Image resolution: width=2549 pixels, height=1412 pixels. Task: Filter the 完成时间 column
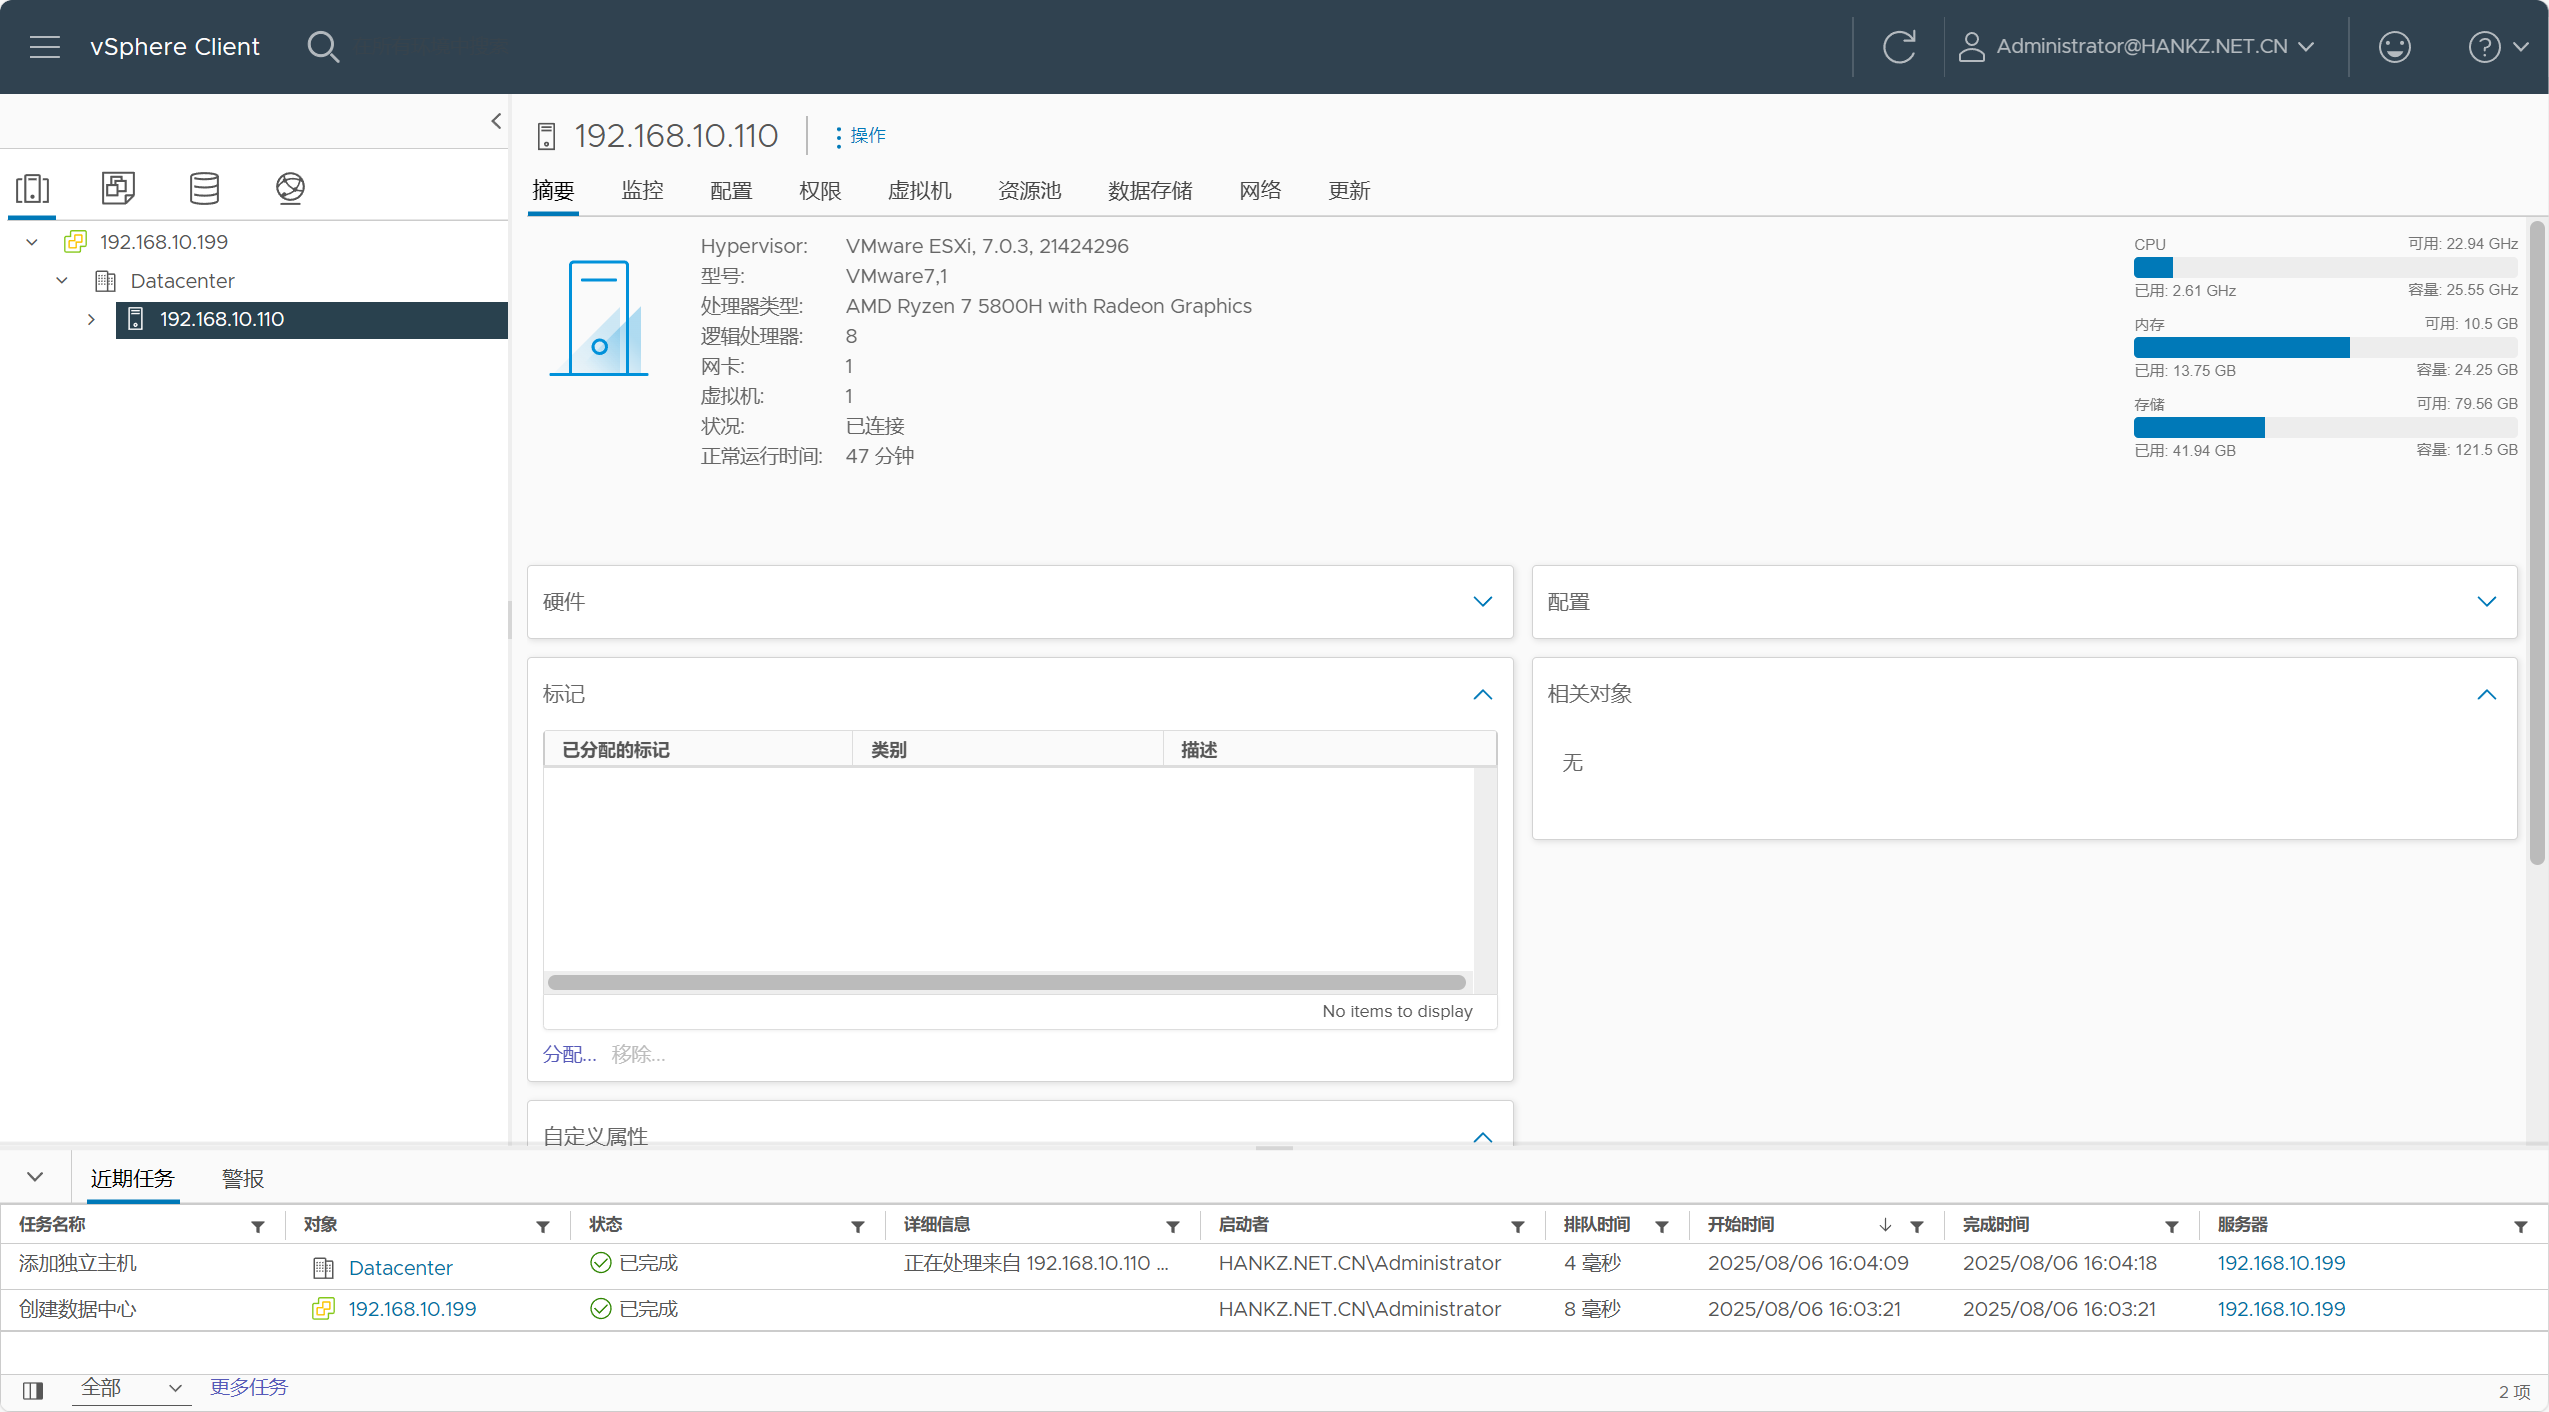click(x=2172, y=1226)
